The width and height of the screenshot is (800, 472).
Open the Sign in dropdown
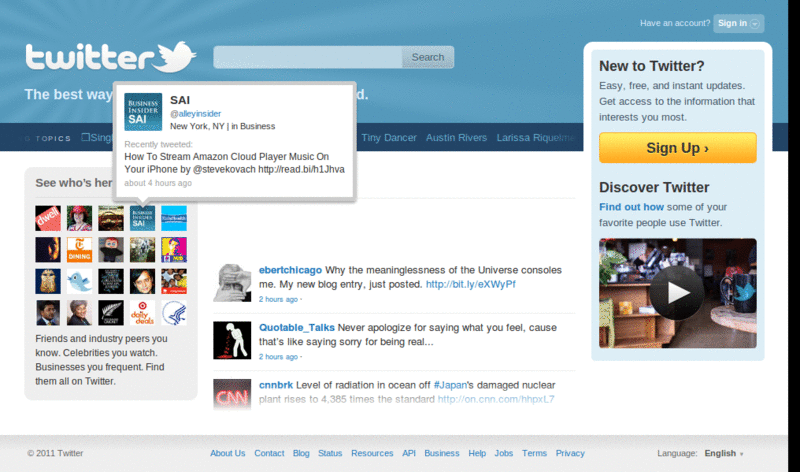pyautogui.click(x=738, y=23)
